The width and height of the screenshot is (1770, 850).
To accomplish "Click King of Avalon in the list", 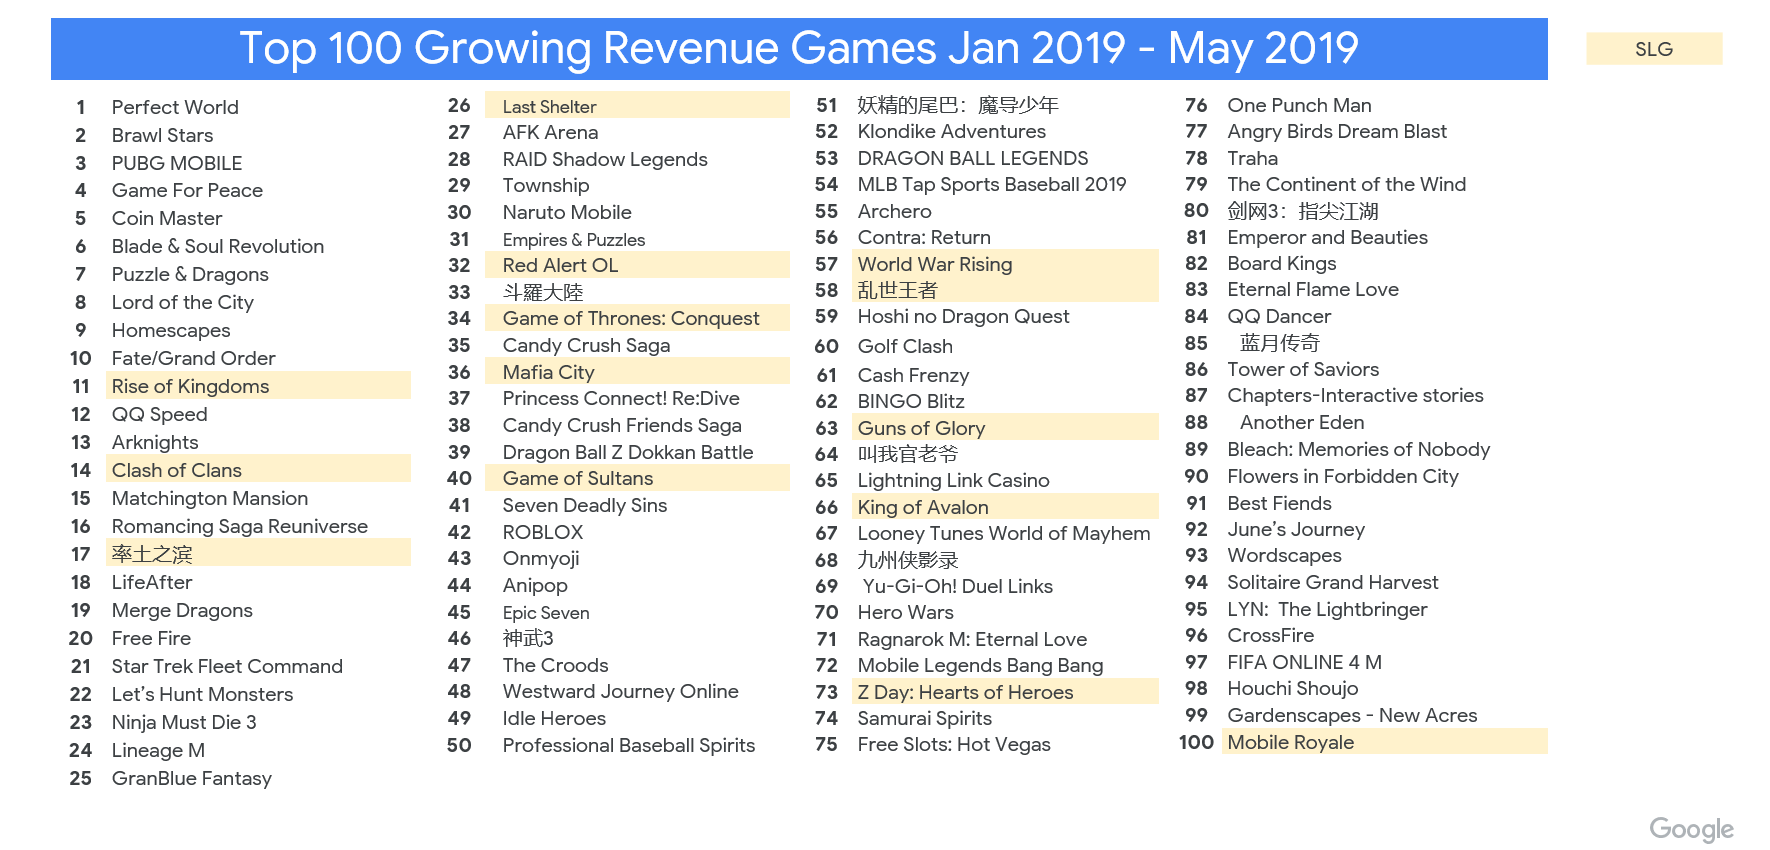I will point(922,507).
